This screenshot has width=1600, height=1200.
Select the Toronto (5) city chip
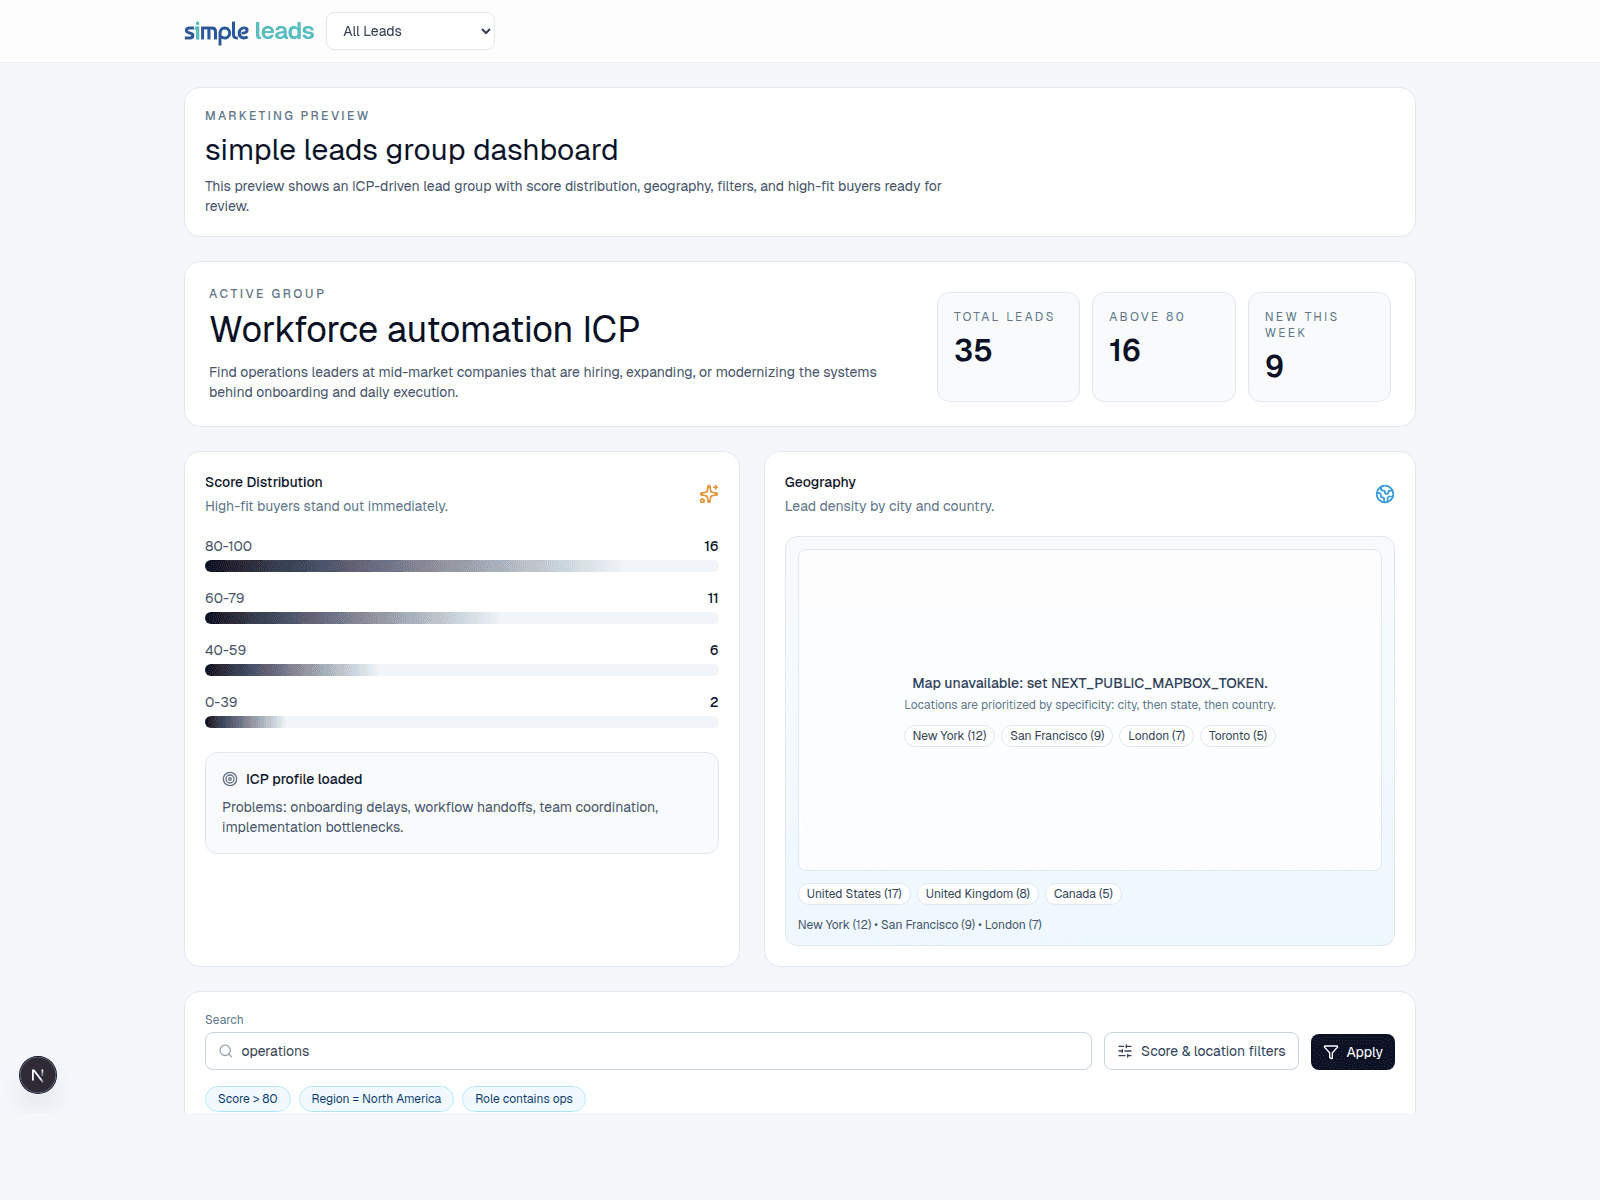[x=1237, y=735]
